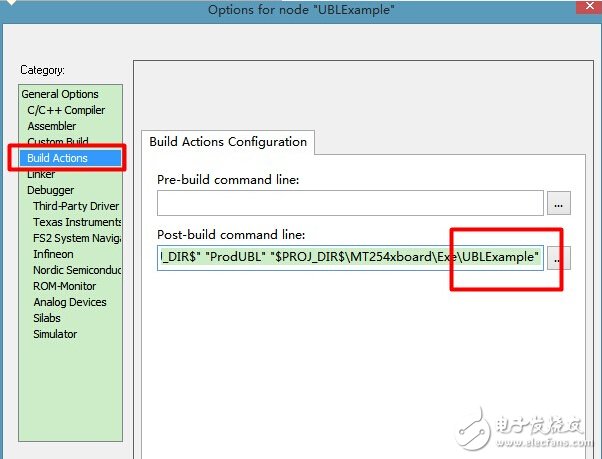Switch to Build Actions Configuration tab
The width and height of the screenshot is (602, 459).
point(228,142)
